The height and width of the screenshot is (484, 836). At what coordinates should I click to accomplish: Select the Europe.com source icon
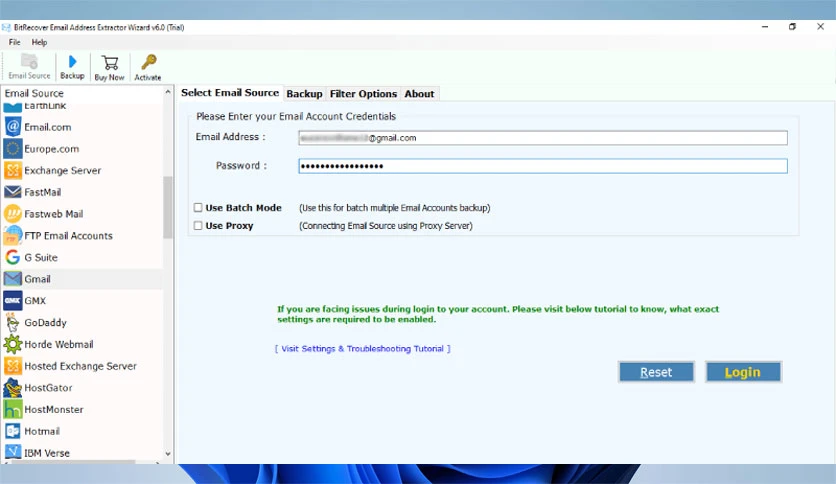[13, 149]
